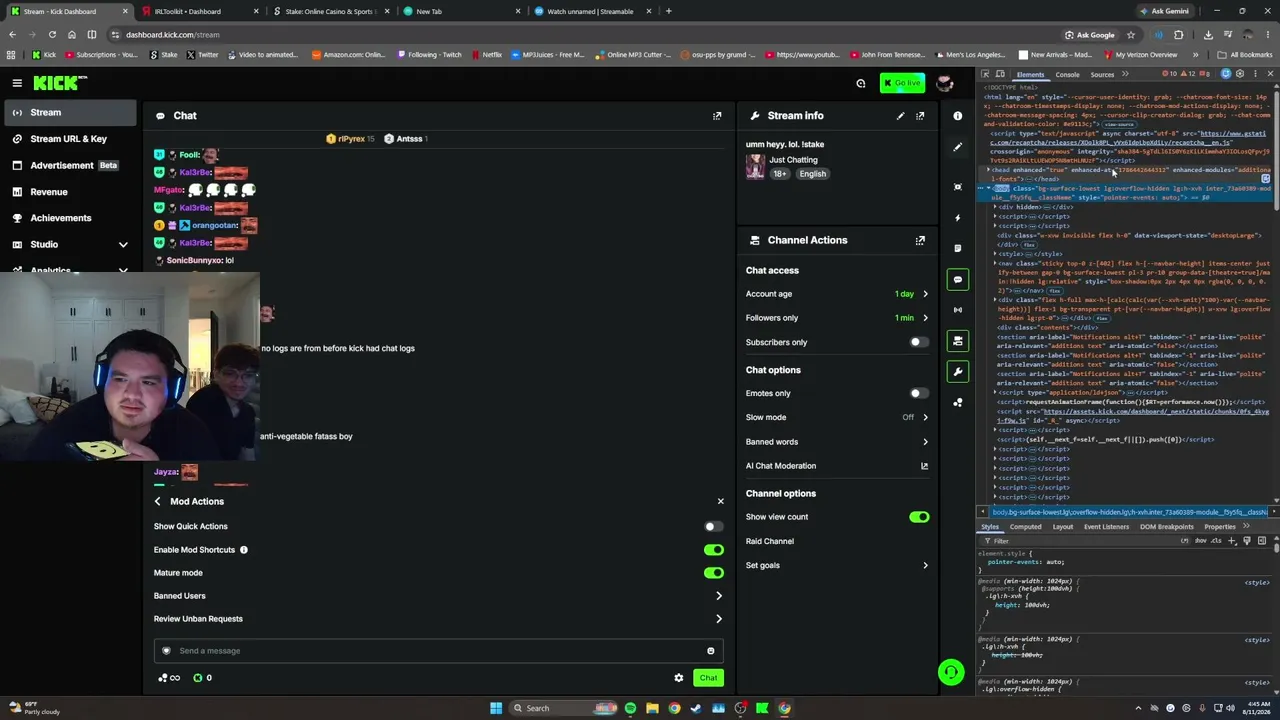Open the Achievements page
This screenshot has width=1280, height=720.
71,218
